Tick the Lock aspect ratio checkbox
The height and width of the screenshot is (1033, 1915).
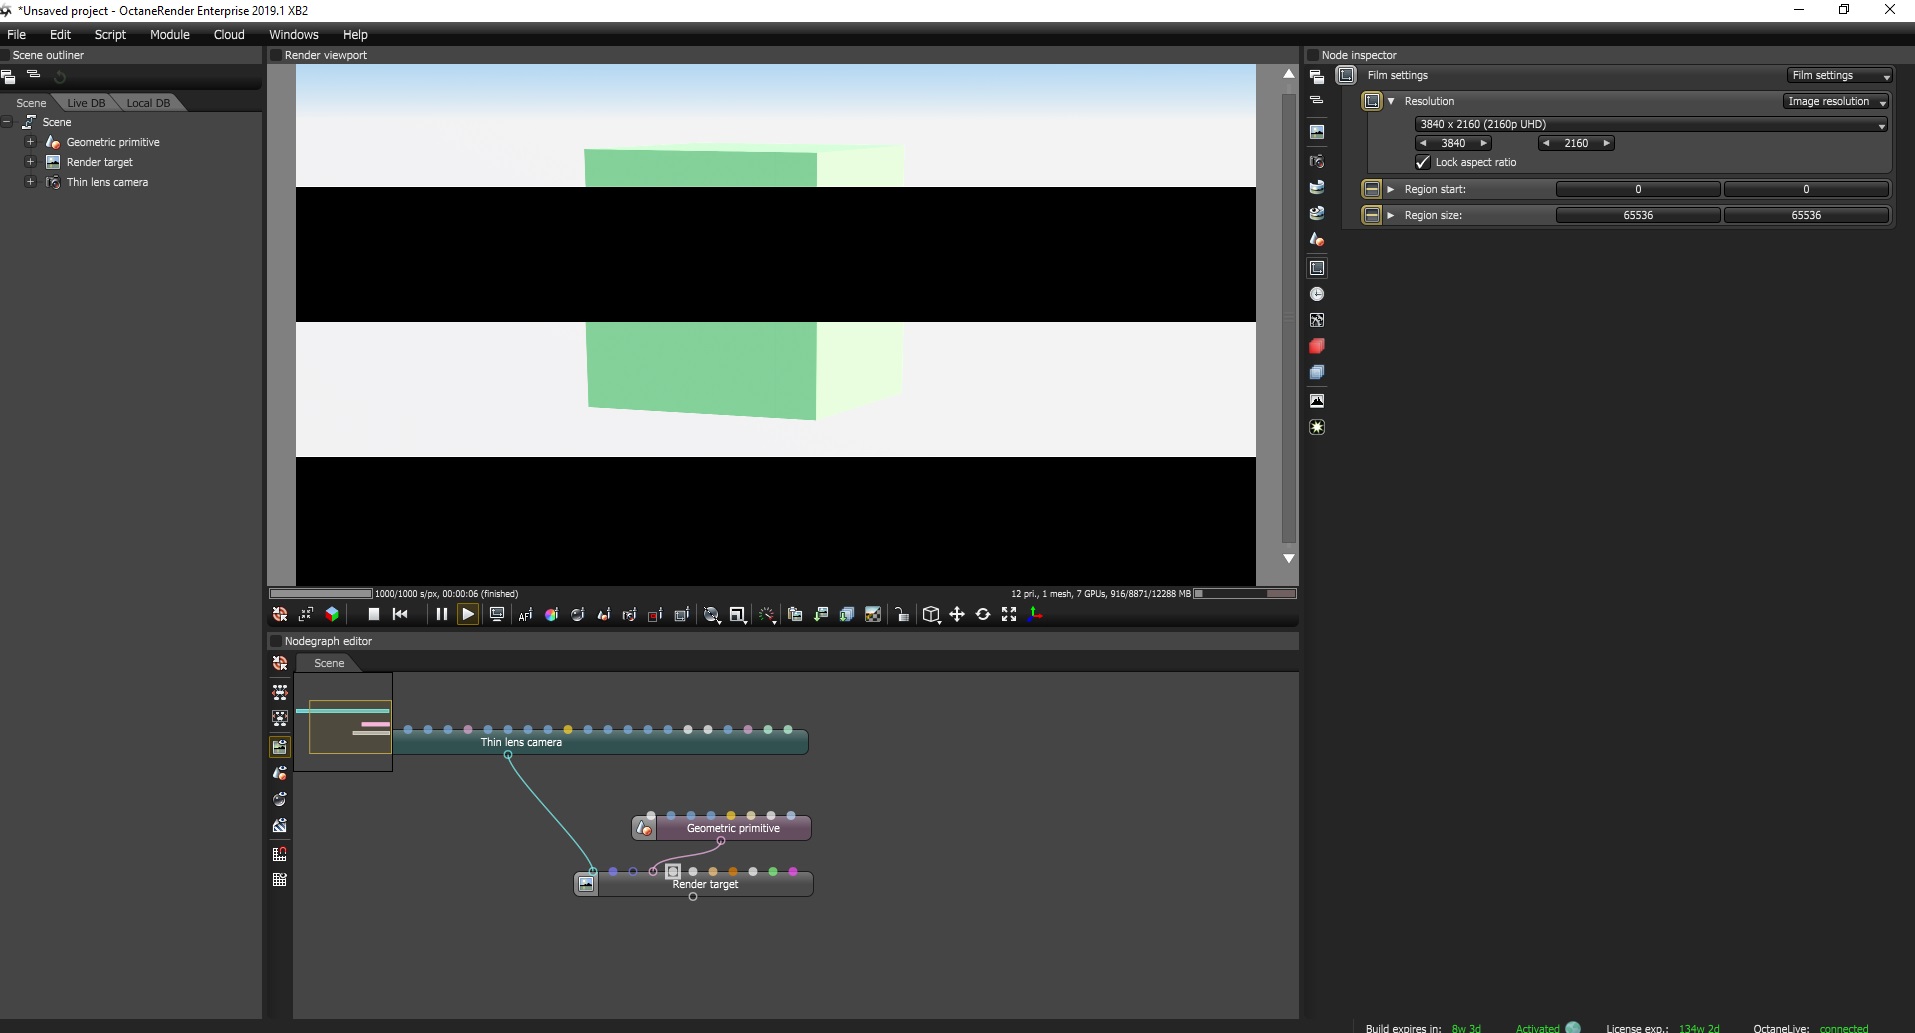coord(1423,162)
